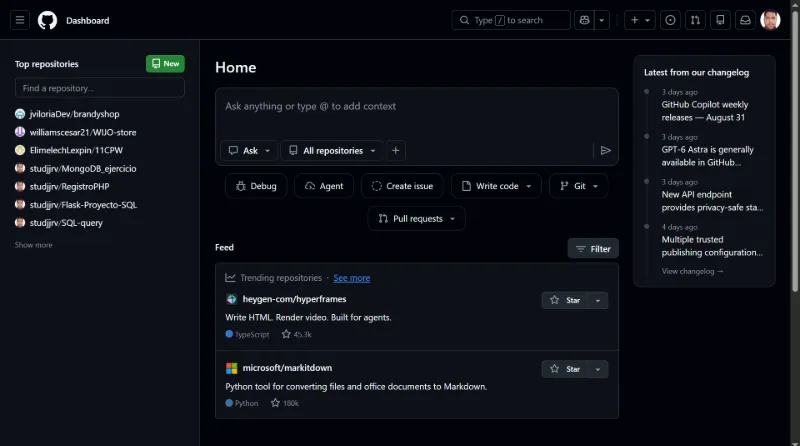Viewport: 800px width, 446px height.
Task: Open studjjrv/RegistroPHP repository
Action: coord(69,186)
